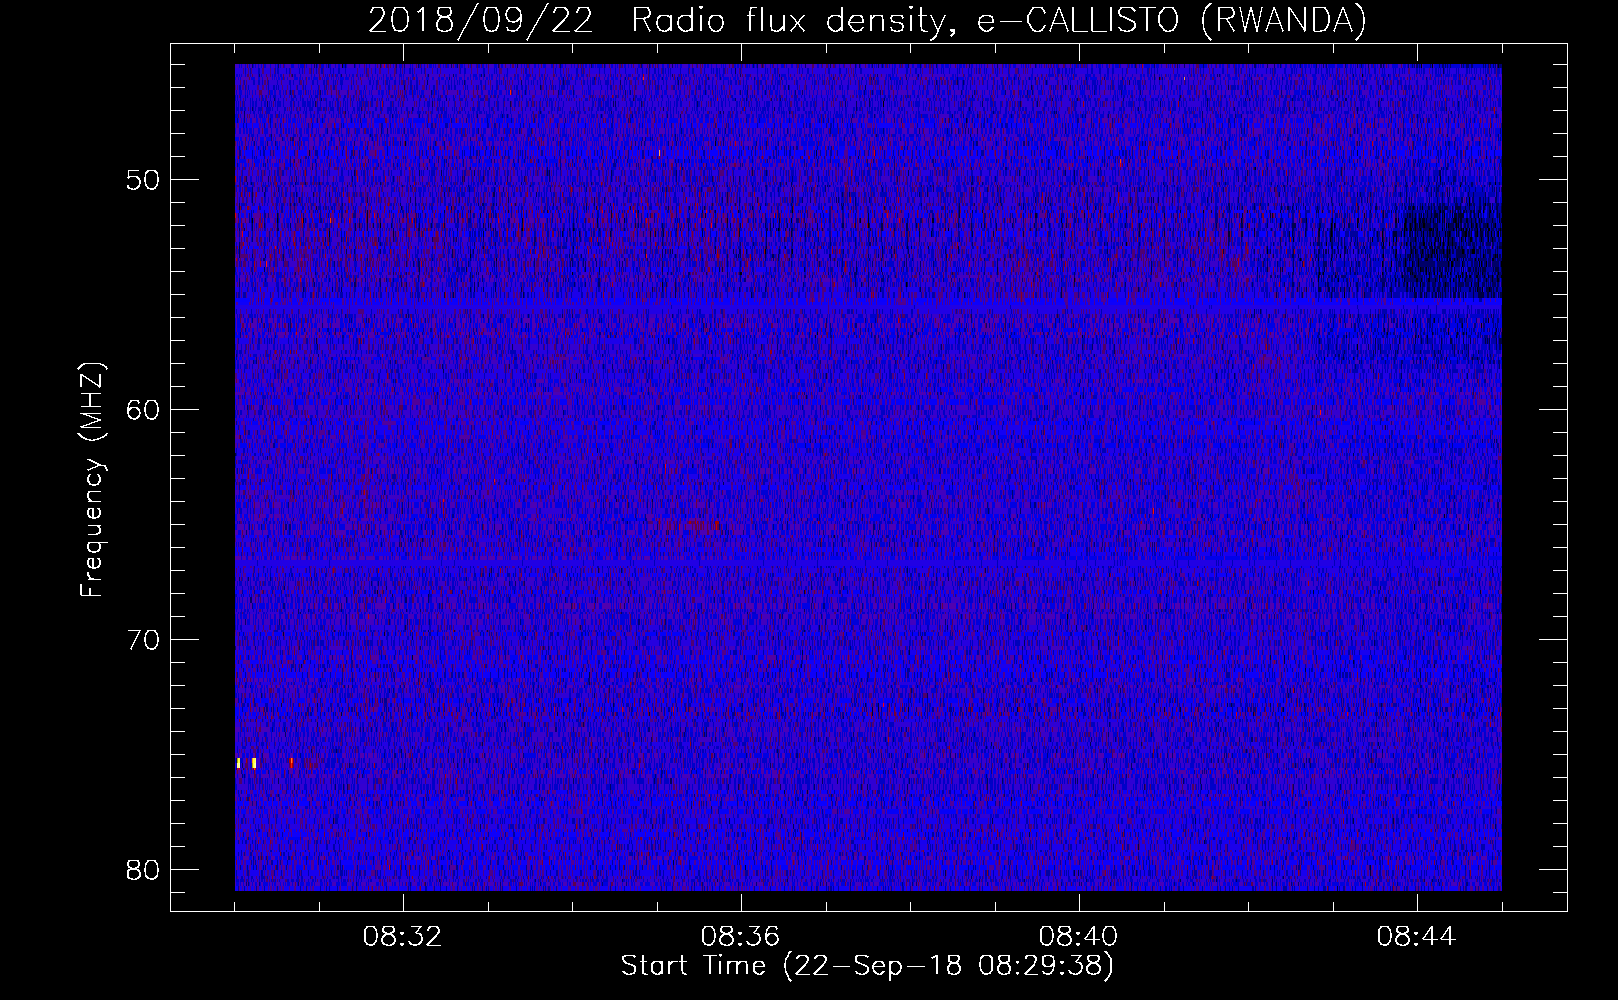Click the '70' frequency tick label

[143, 639]
